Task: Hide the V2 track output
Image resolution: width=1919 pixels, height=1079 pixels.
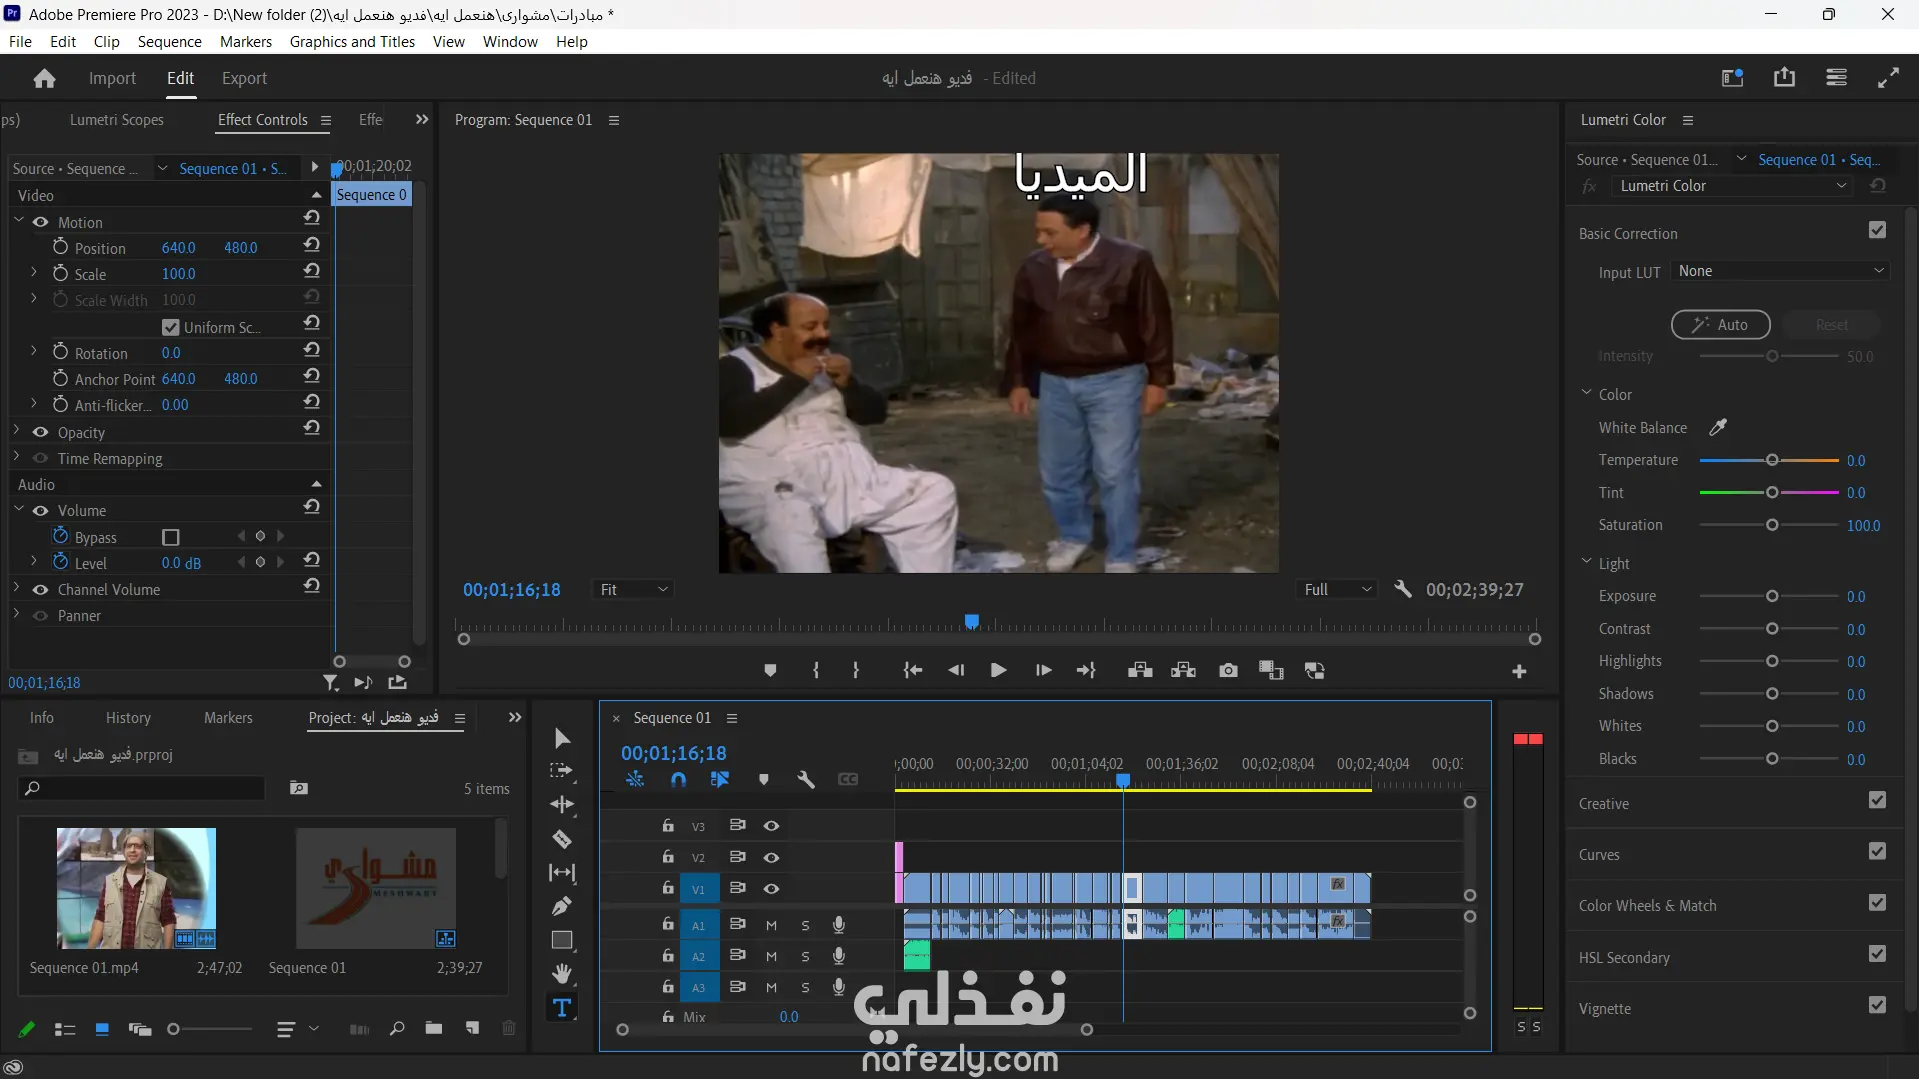Action: click(771, 857)
